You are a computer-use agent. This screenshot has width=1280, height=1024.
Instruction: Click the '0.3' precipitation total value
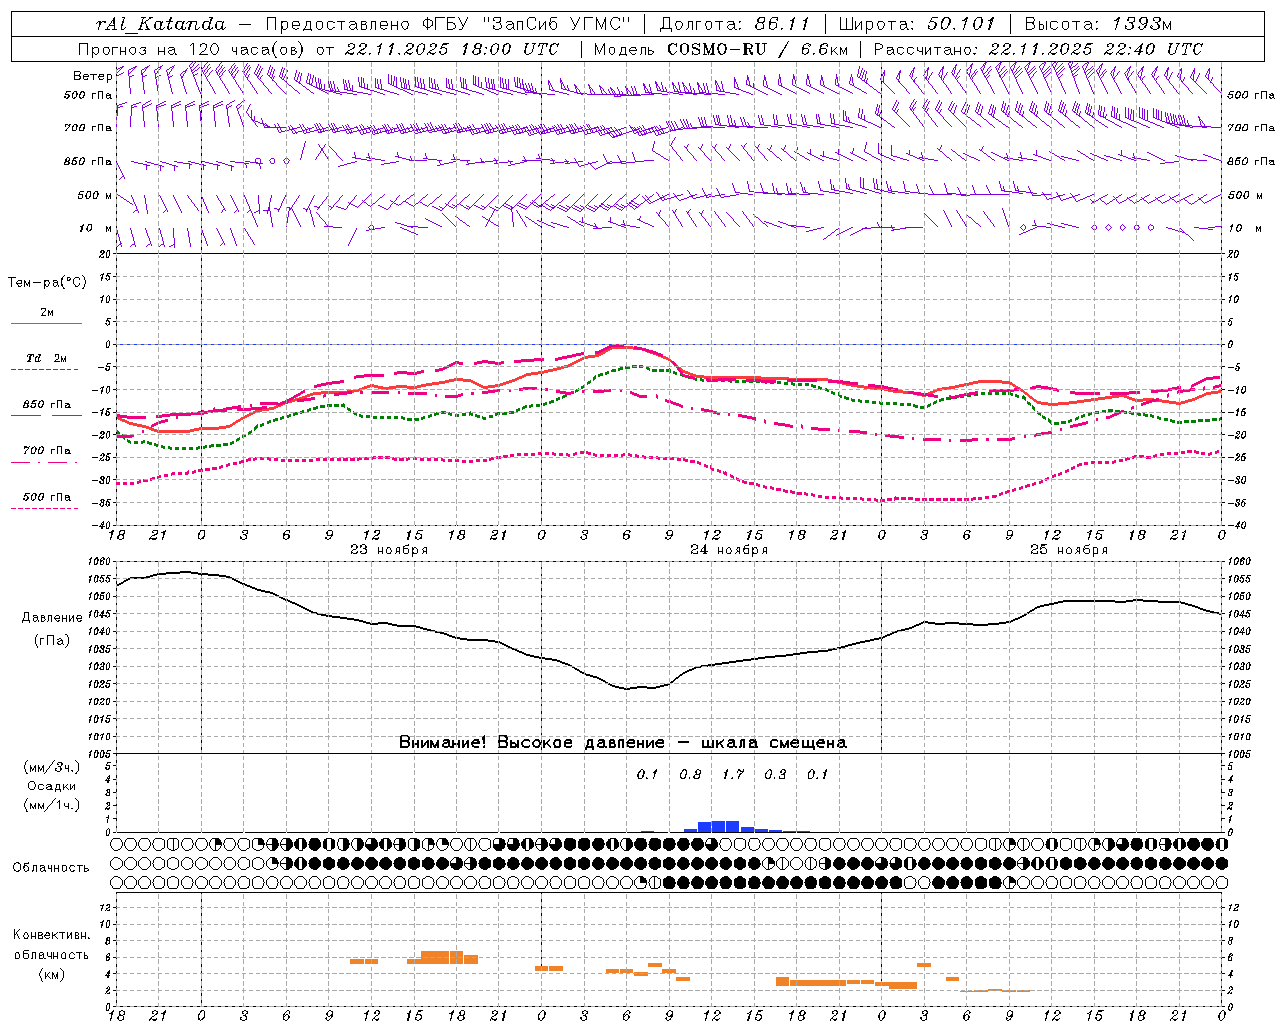[x=775, y=774]
